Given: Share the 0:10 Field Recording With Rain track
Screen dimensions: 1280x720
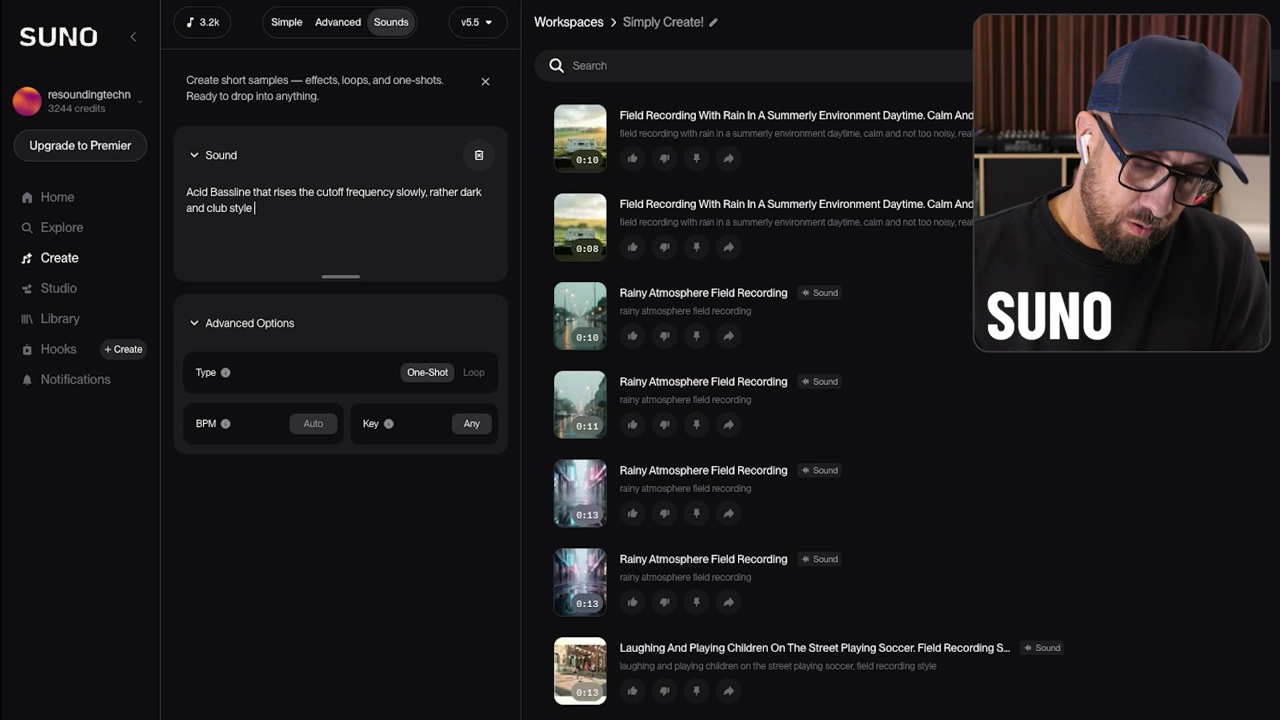Looking at the screenshot, I should [x=728, y=158].
